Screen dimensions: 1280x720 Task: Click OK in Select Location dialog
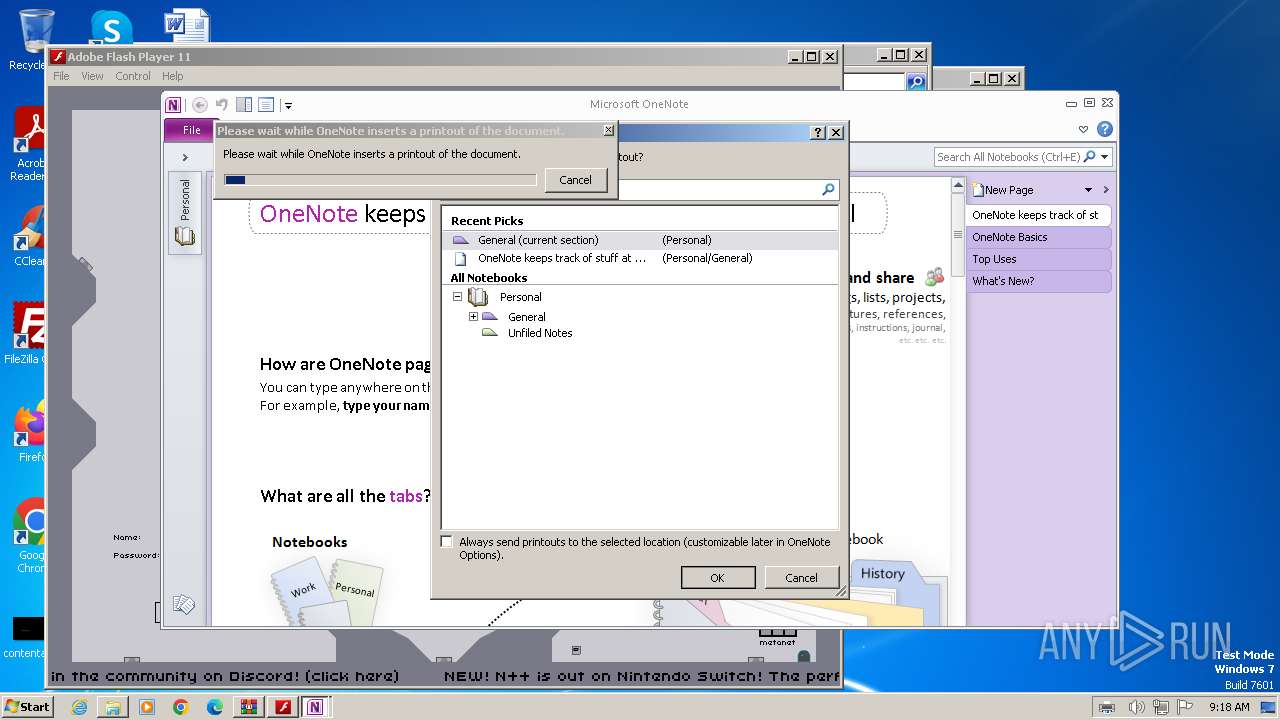click(x=717, y=578)
